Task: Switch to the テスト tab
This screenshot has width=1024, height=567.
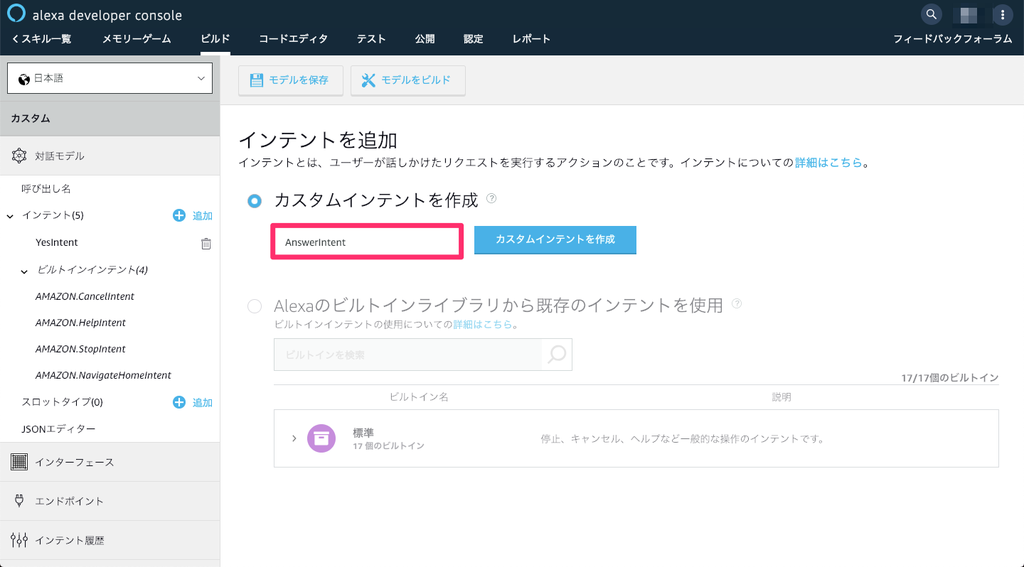Action: point(371,39)
